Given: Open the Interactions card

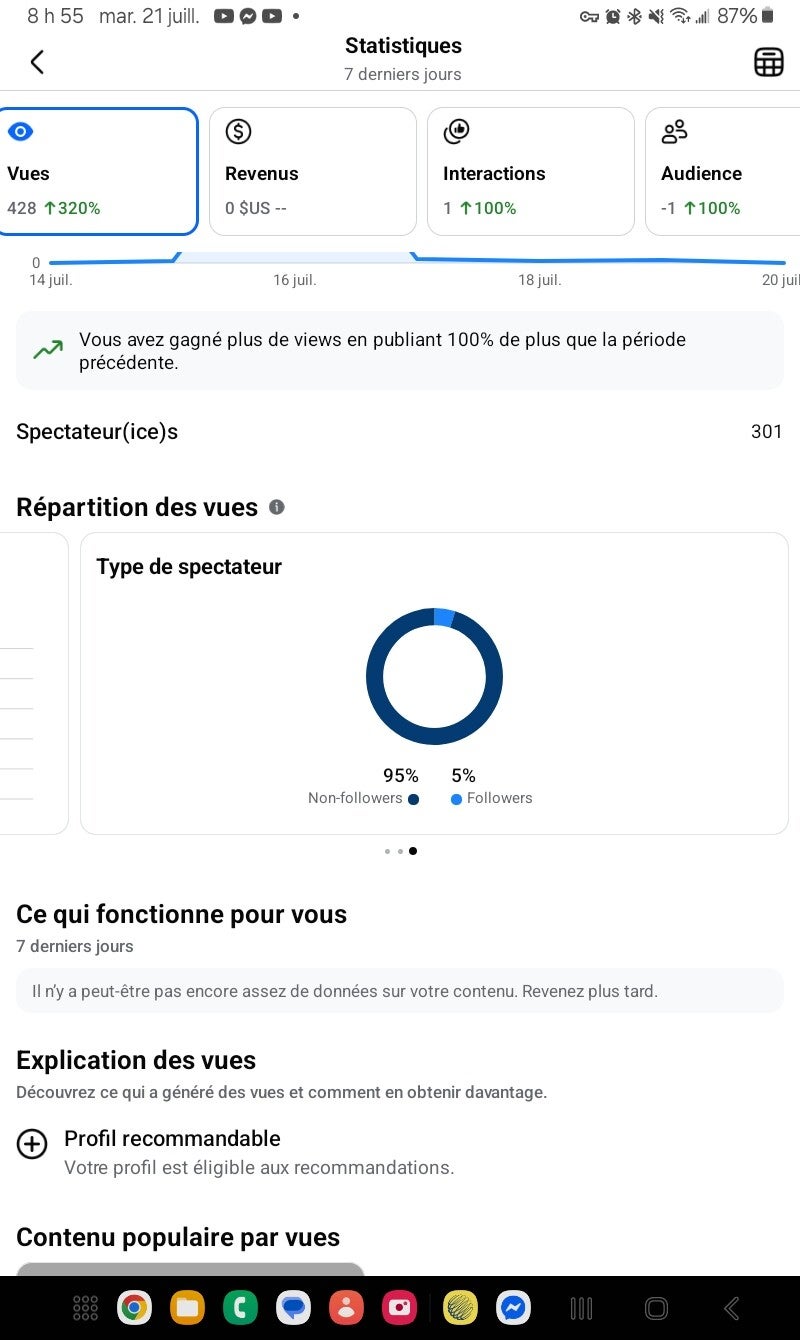Looking at the screenshot, I should (530, 171).
